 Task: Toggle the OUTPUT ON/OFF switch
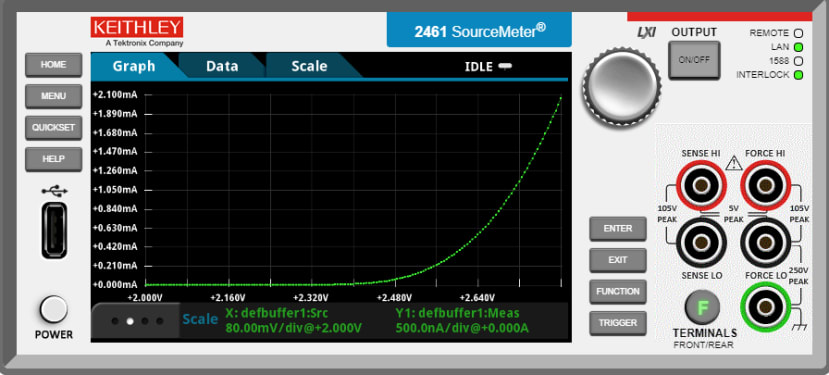694,60
